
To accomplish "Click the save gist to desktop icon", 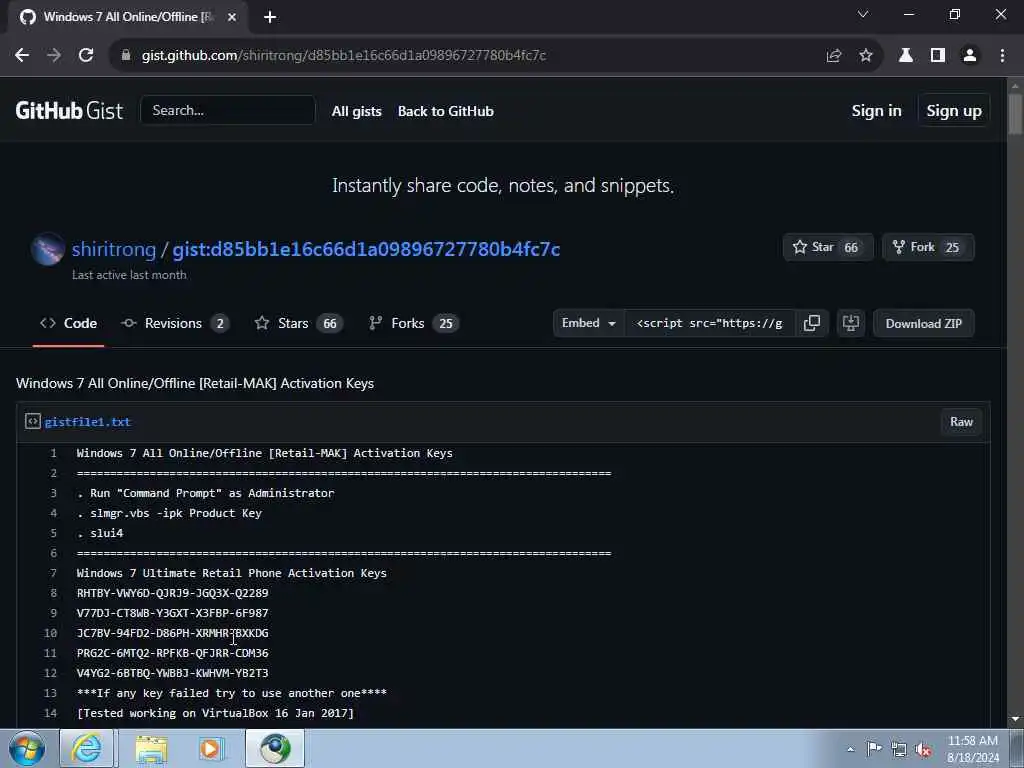I will click(850, 323).
